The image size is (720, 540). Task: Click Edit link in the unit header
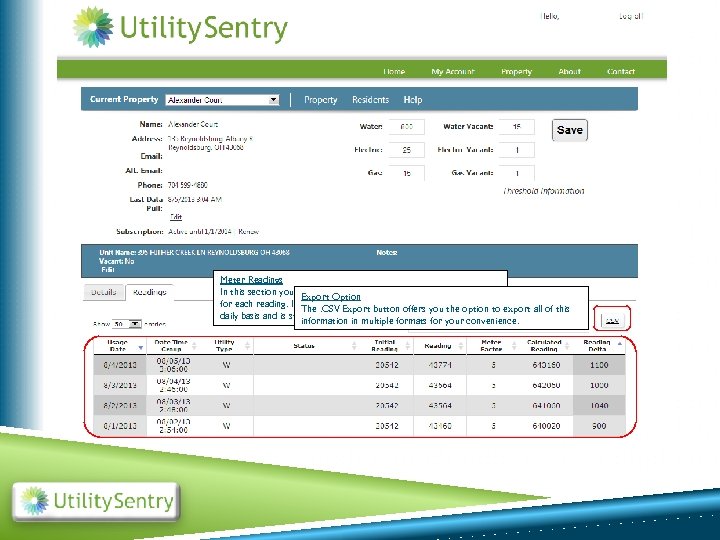tap(107, 270)
